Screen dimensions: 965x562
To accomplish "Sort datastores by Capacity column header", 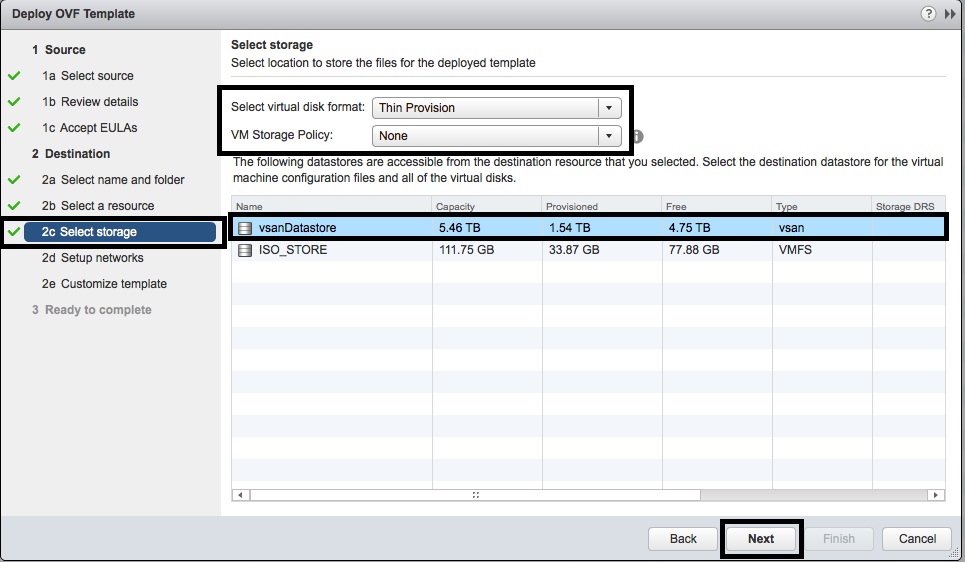I will point(486,207).
